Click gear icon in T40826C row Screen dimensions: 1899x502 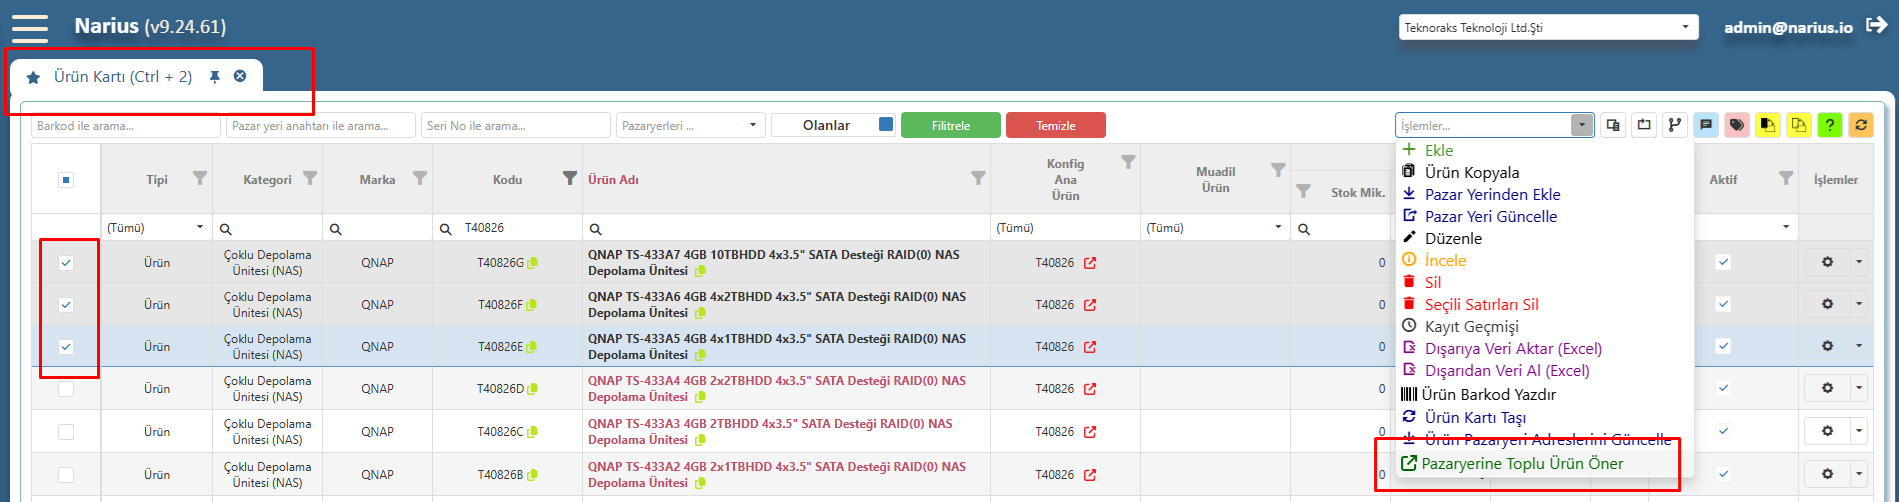[x=1828, y=431]
